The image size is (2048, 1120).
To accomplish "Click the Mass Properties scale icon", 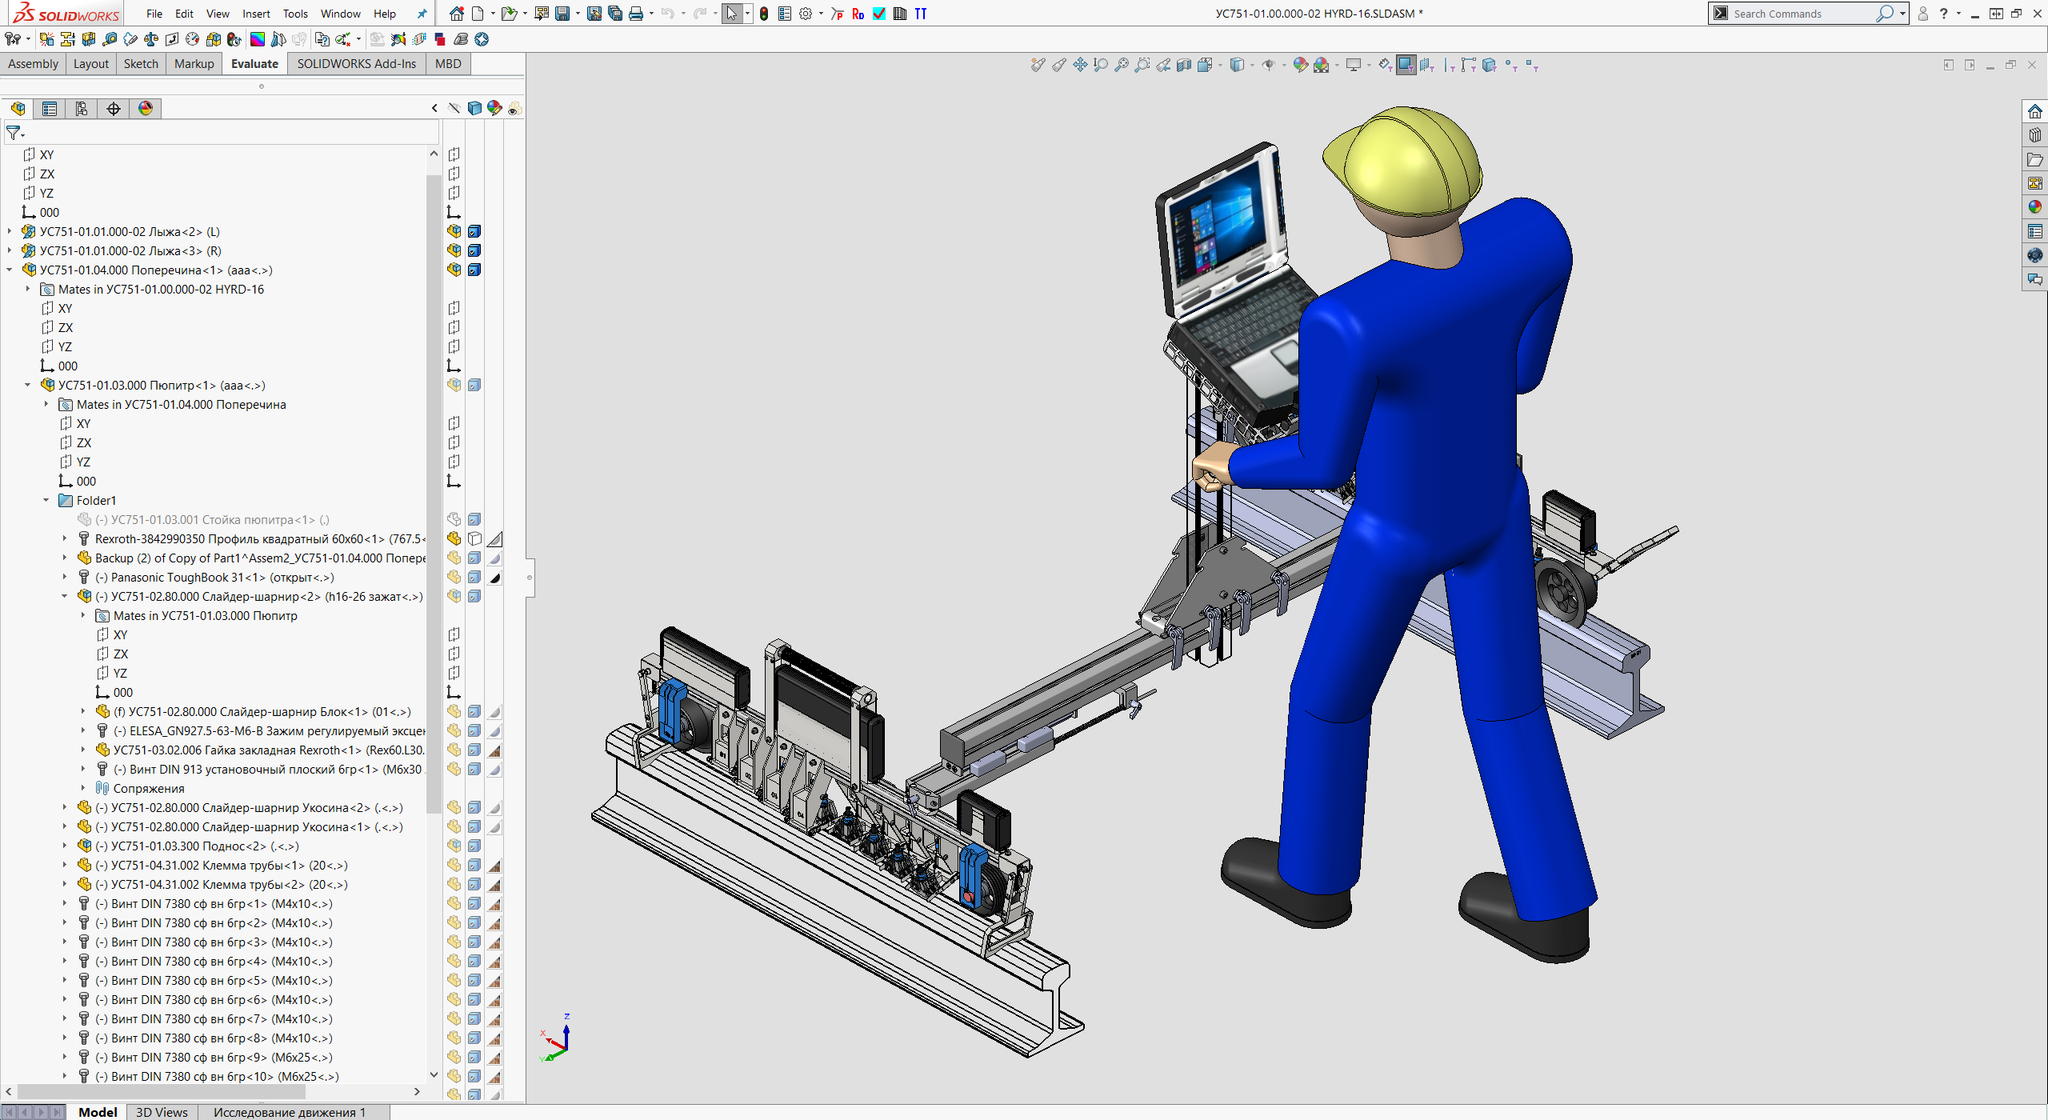I will tap(151, 39).
